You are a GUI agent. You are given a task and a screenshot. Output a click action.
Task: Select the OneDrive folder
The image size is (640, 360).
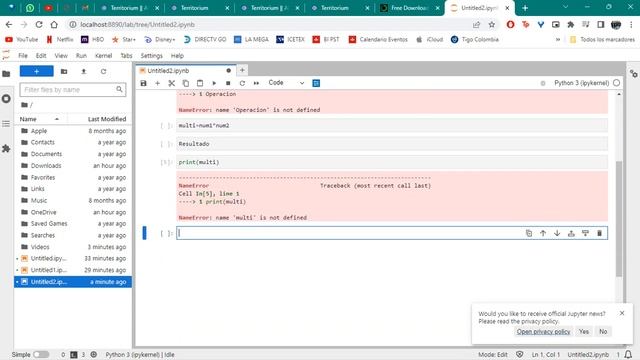(x=73, y=212)
